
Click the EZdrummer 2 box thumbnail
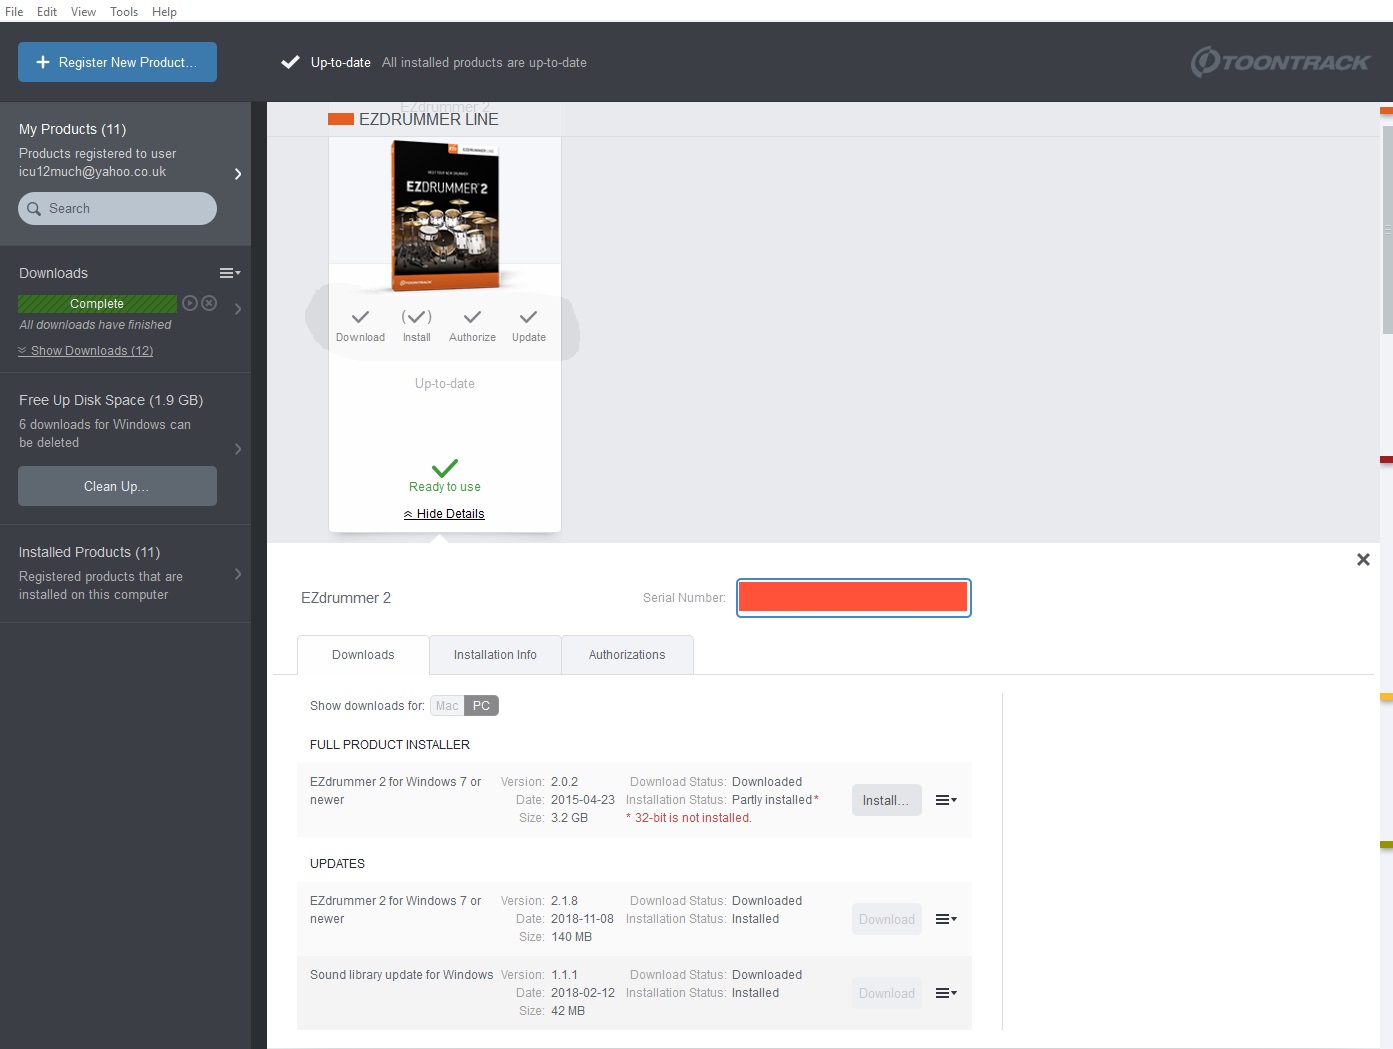[x=445, y=215]
